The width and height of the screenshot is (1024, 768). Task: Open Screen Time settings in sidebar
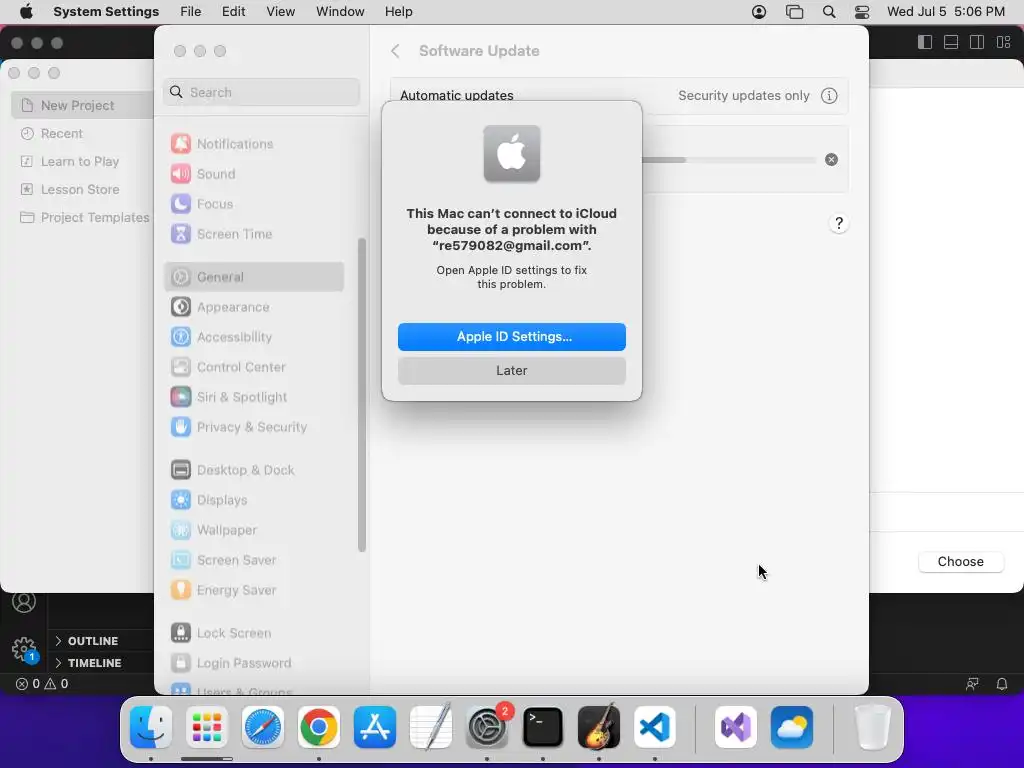[254, 234]
